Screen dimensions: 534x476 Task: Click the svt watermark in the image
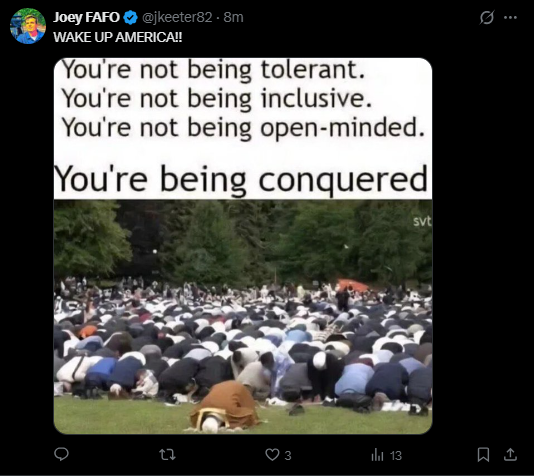[x=422, y=221]
